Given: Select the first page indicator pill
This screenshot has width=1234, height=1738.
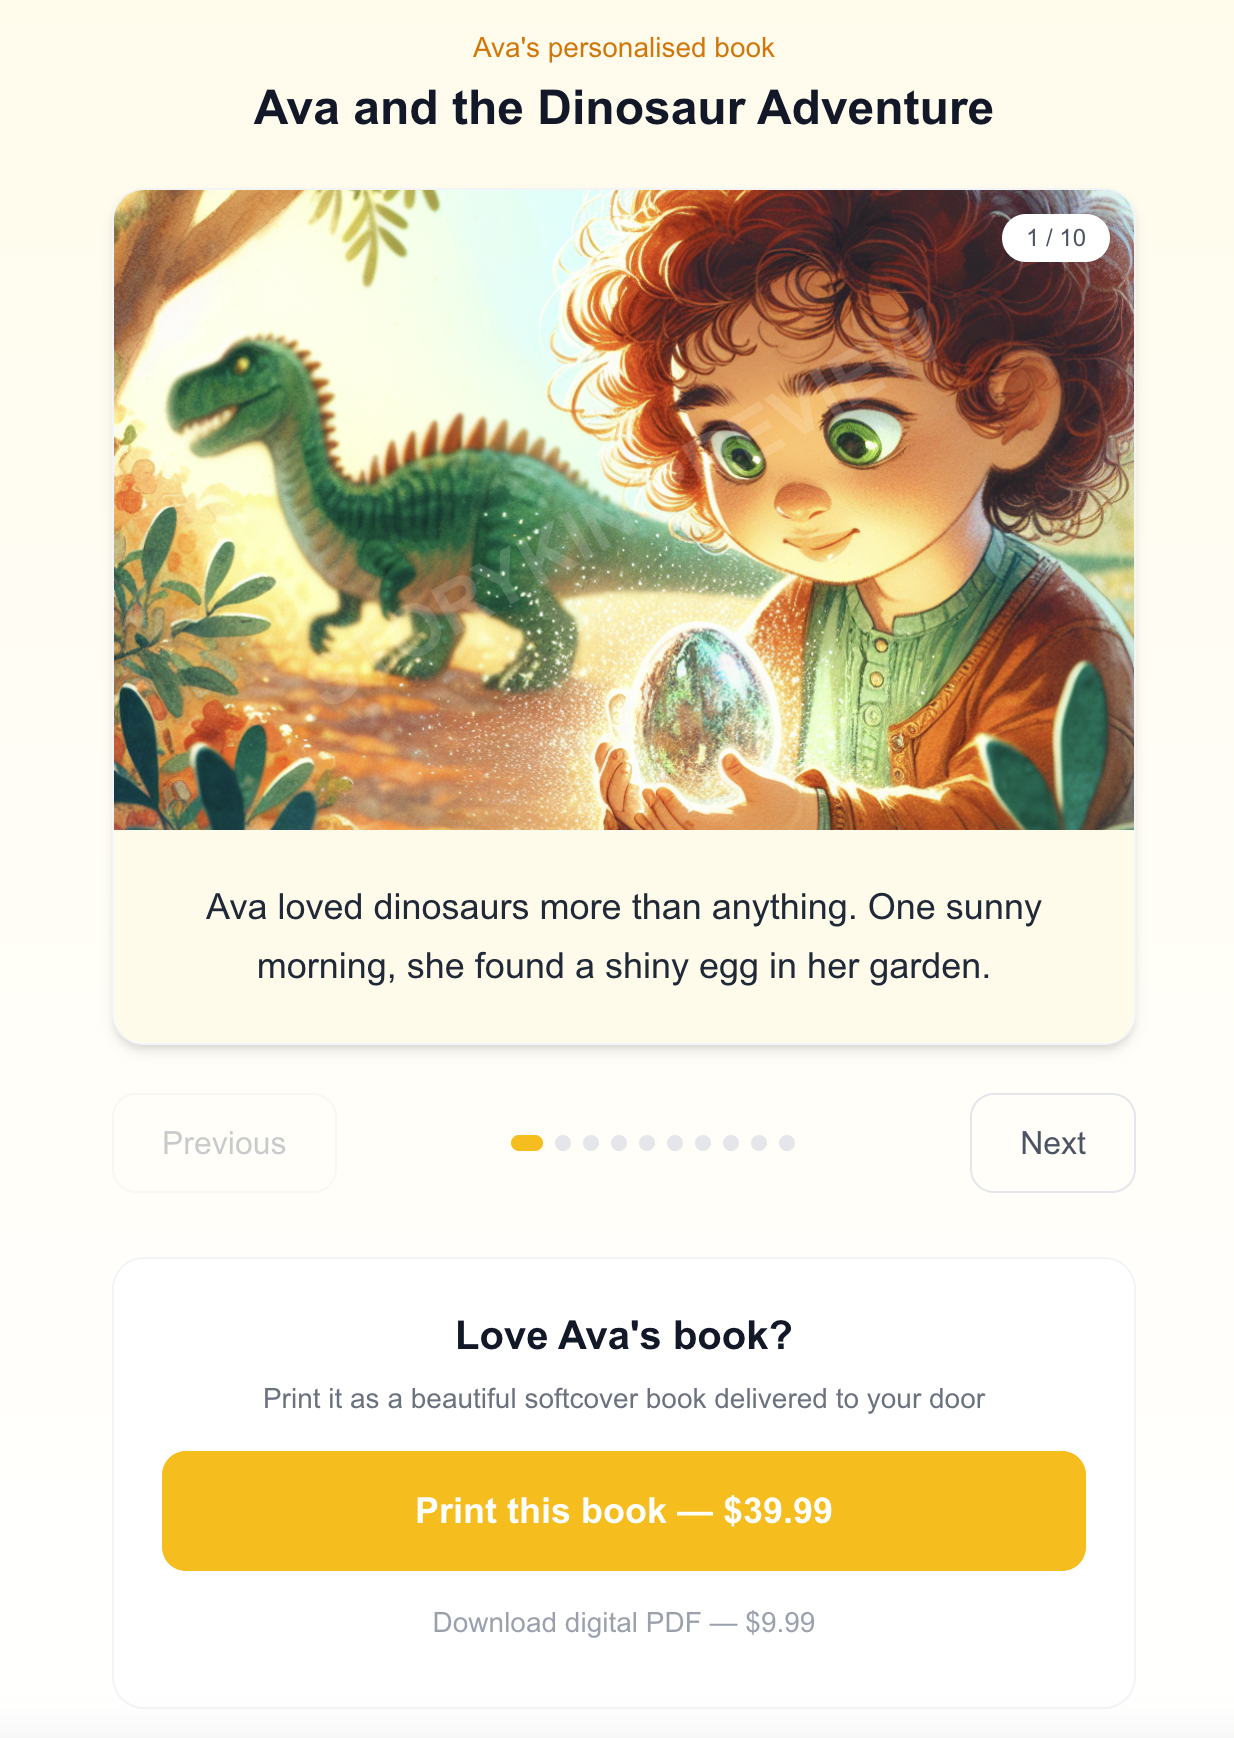Looking at the screenshot, I should click(527, 1143).
